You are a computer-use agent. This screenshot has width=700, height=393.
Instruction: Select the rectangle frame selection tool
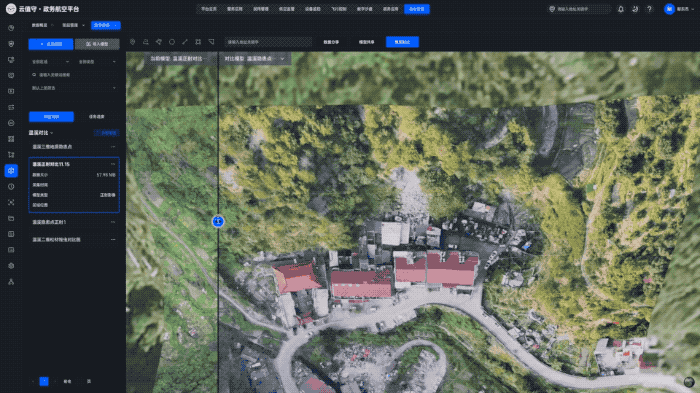click(198, 42)
